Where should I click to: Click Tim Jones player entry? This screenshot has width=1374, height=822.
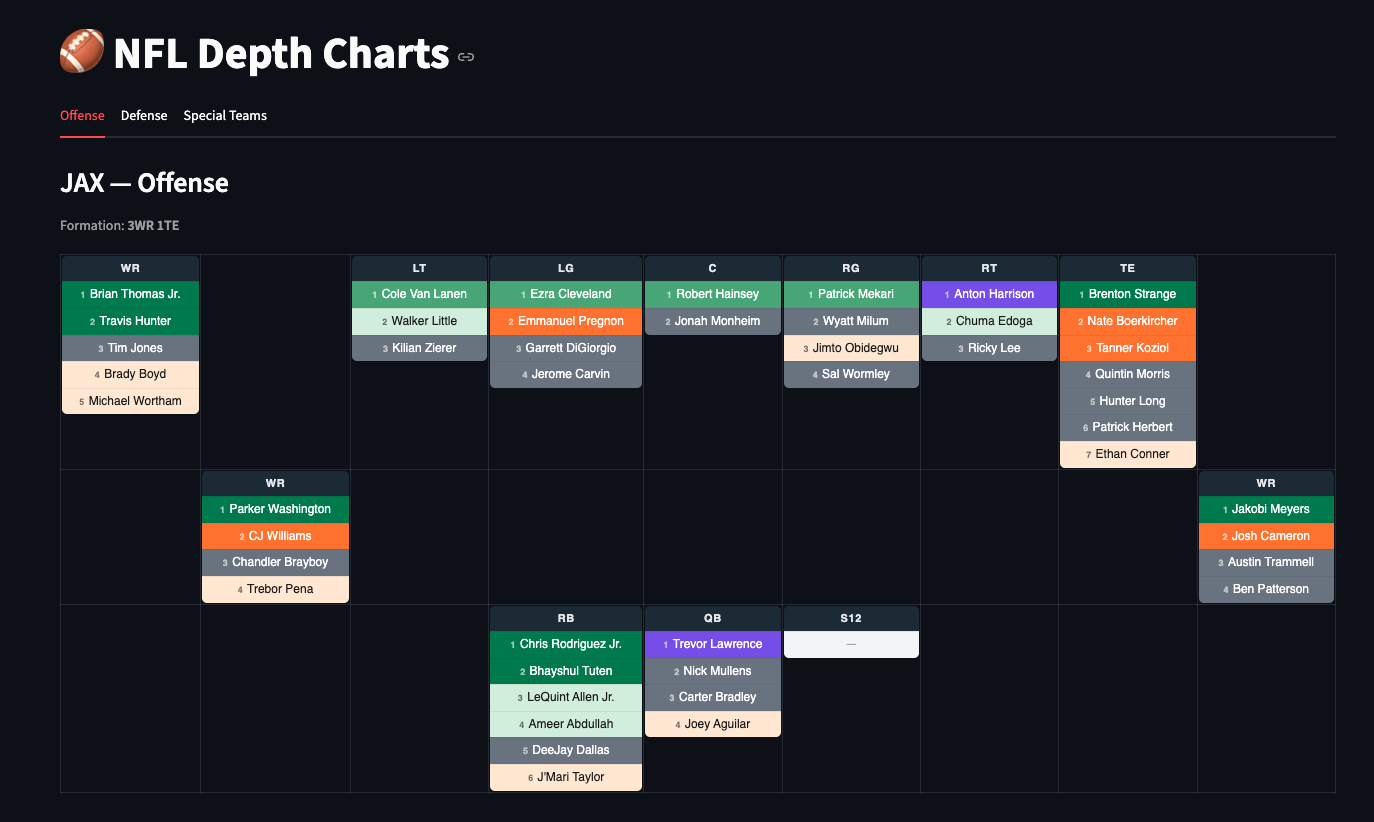[130, 348]
